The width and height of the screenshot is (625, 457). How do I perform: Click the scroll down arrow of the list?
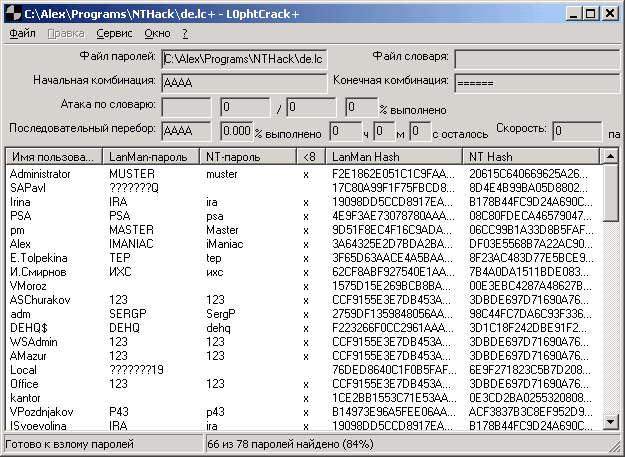click(x=611, y=422)
